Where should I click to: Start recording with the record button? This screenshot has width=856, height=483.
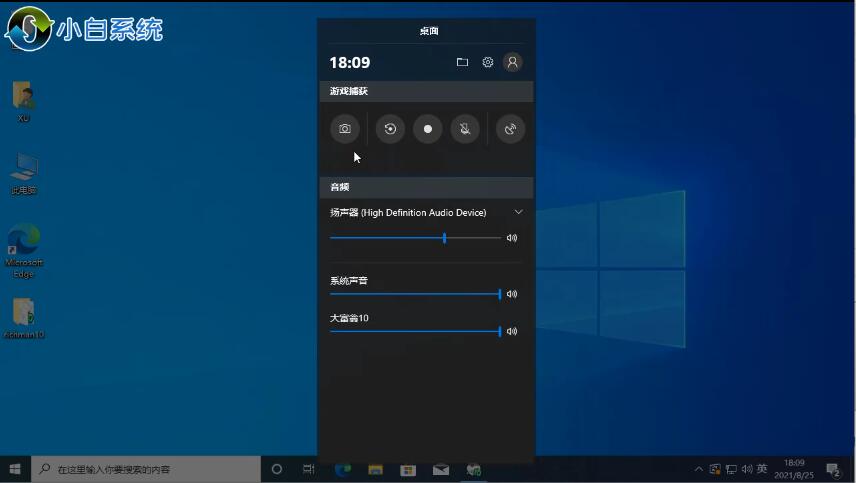click(x=428, y=129)
